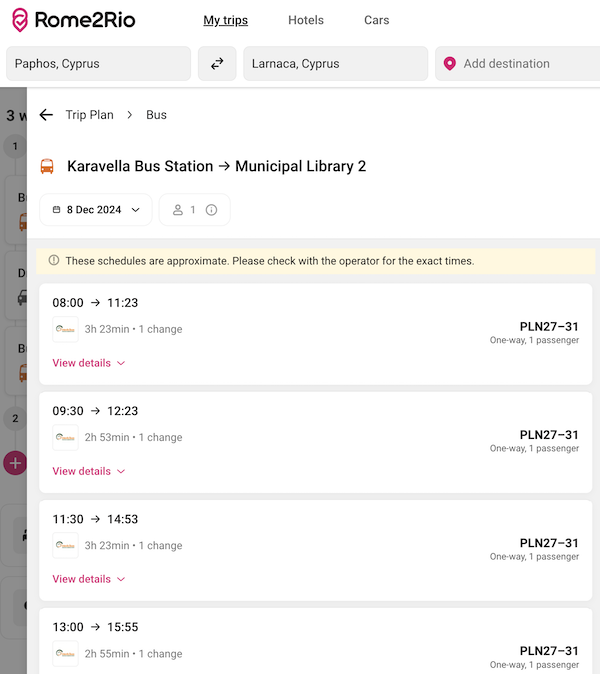The image size is (600, 674).
Task: Click the pink Add destination pin icon
Action: pyautogui.click(x=450, y=64)
